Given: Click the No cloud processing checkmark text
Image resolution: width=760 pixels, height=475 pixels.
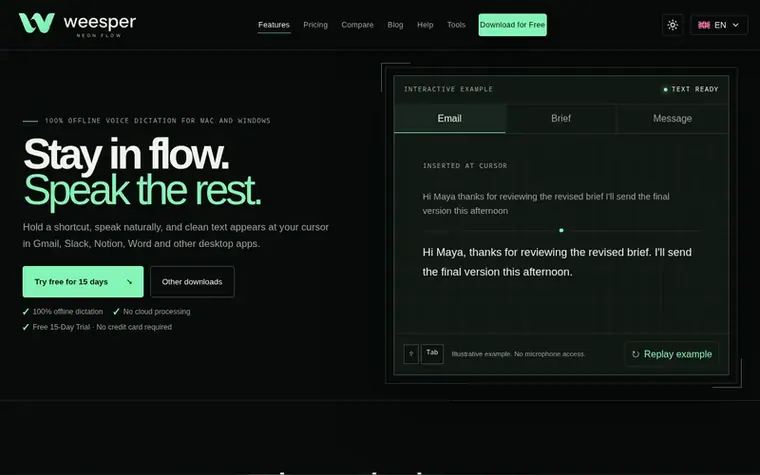Looking at the screenshot, I should pos(152,312).
